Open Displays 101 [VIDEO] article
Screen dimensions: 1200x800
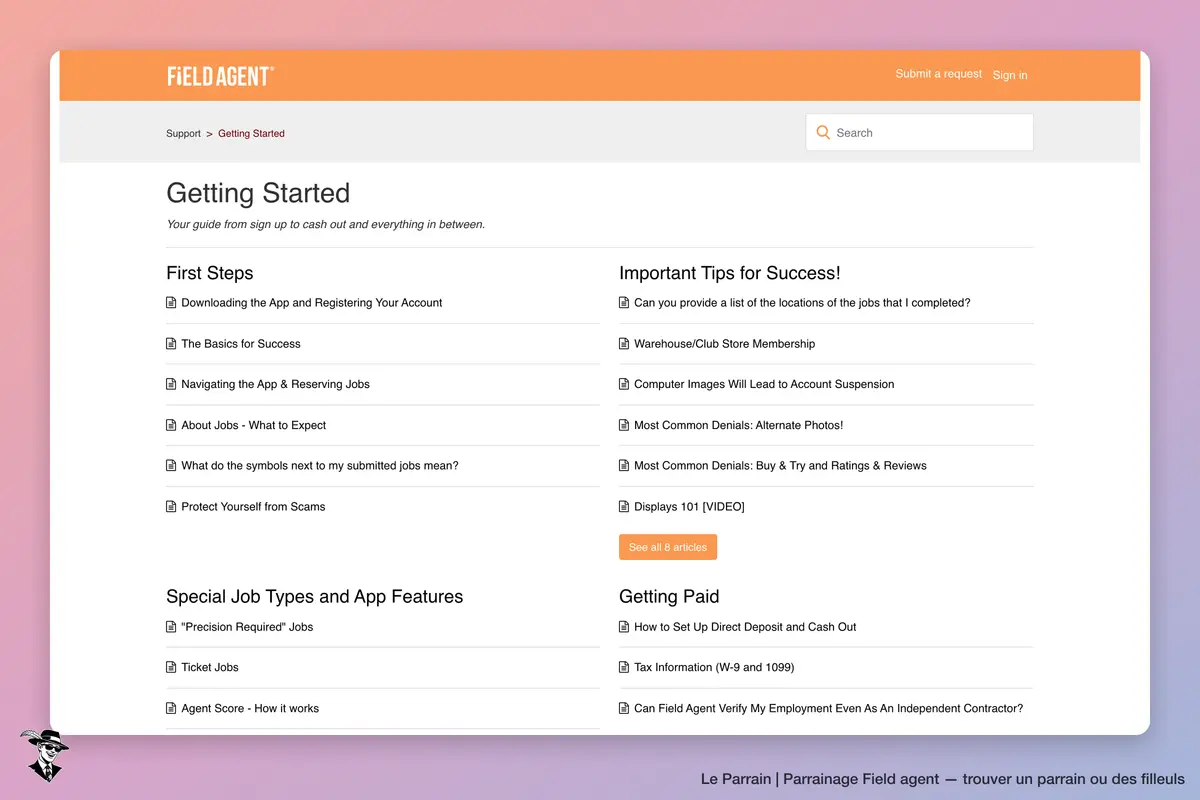pyautogui.click(x=689, y=507)
